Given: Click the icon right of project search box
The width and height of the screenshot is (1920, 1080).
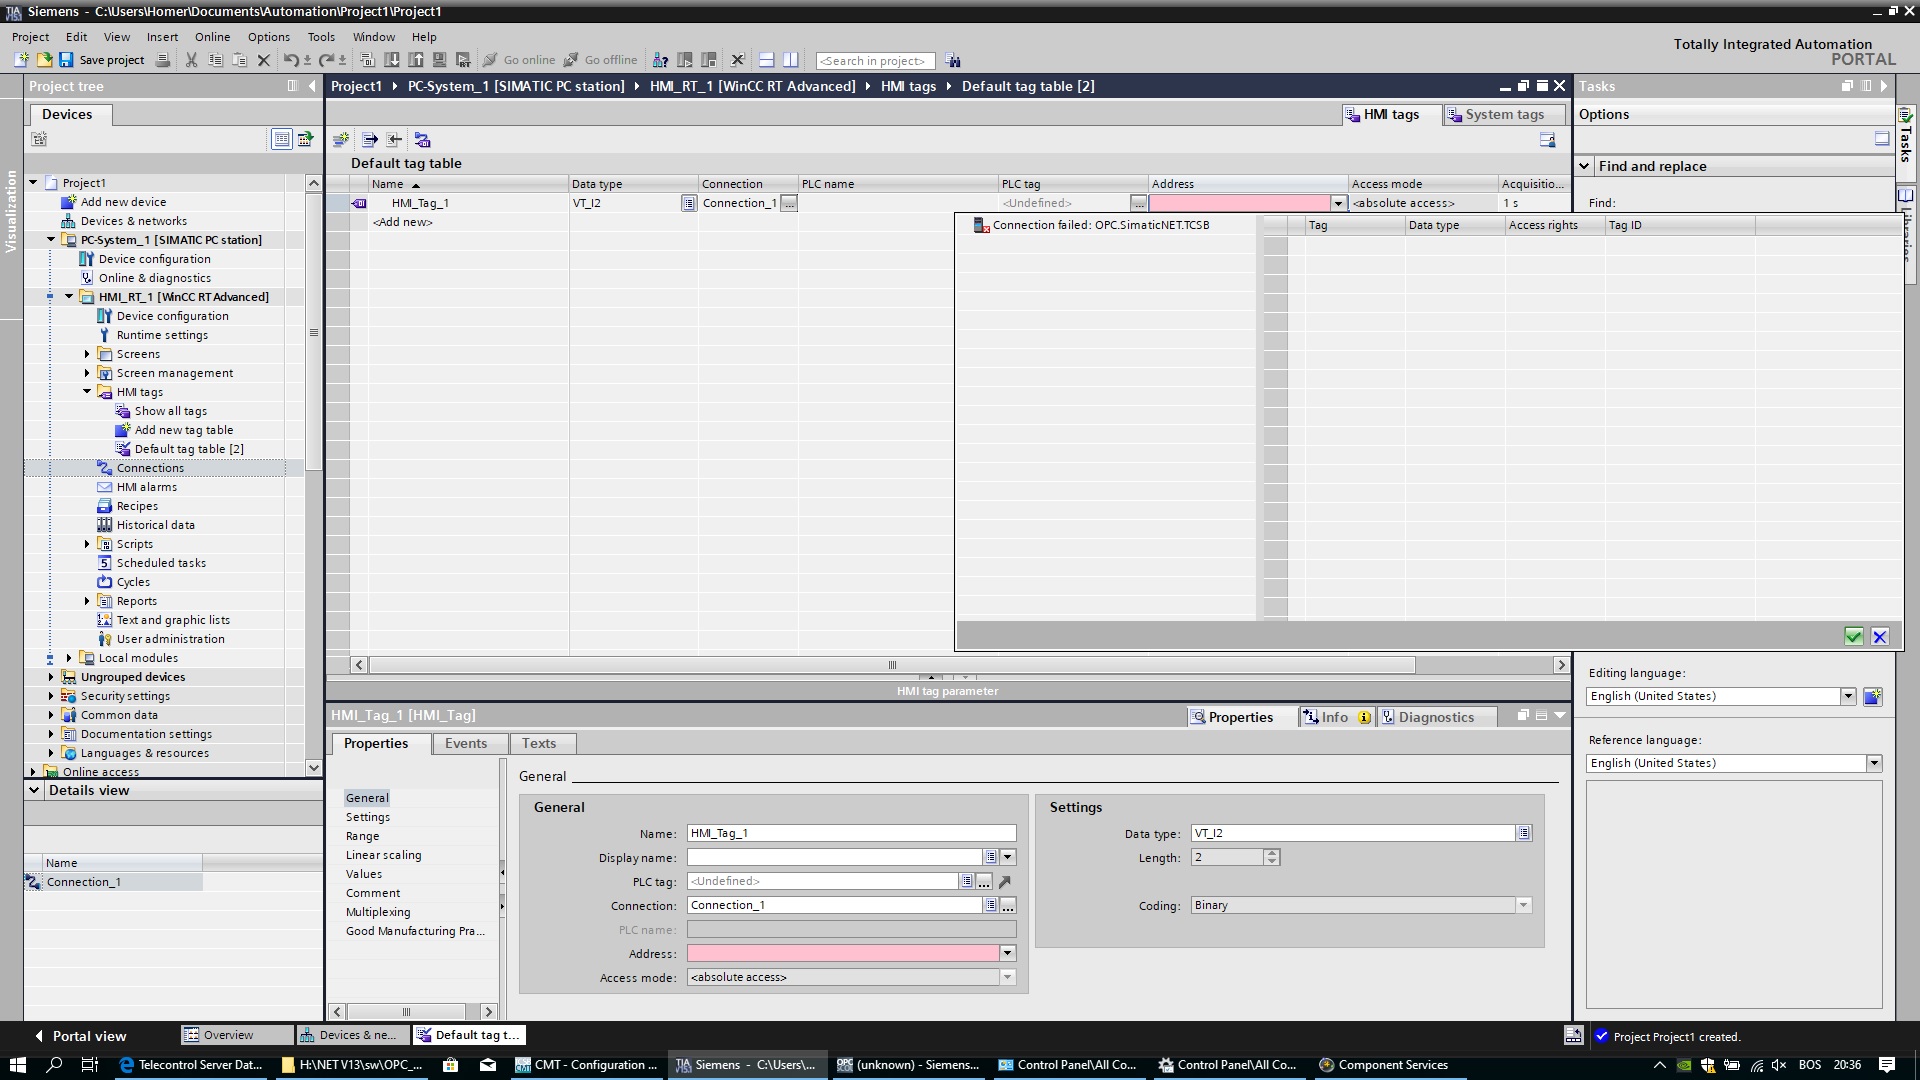Looking at the screenshot, I should click(x=952, y=60).
